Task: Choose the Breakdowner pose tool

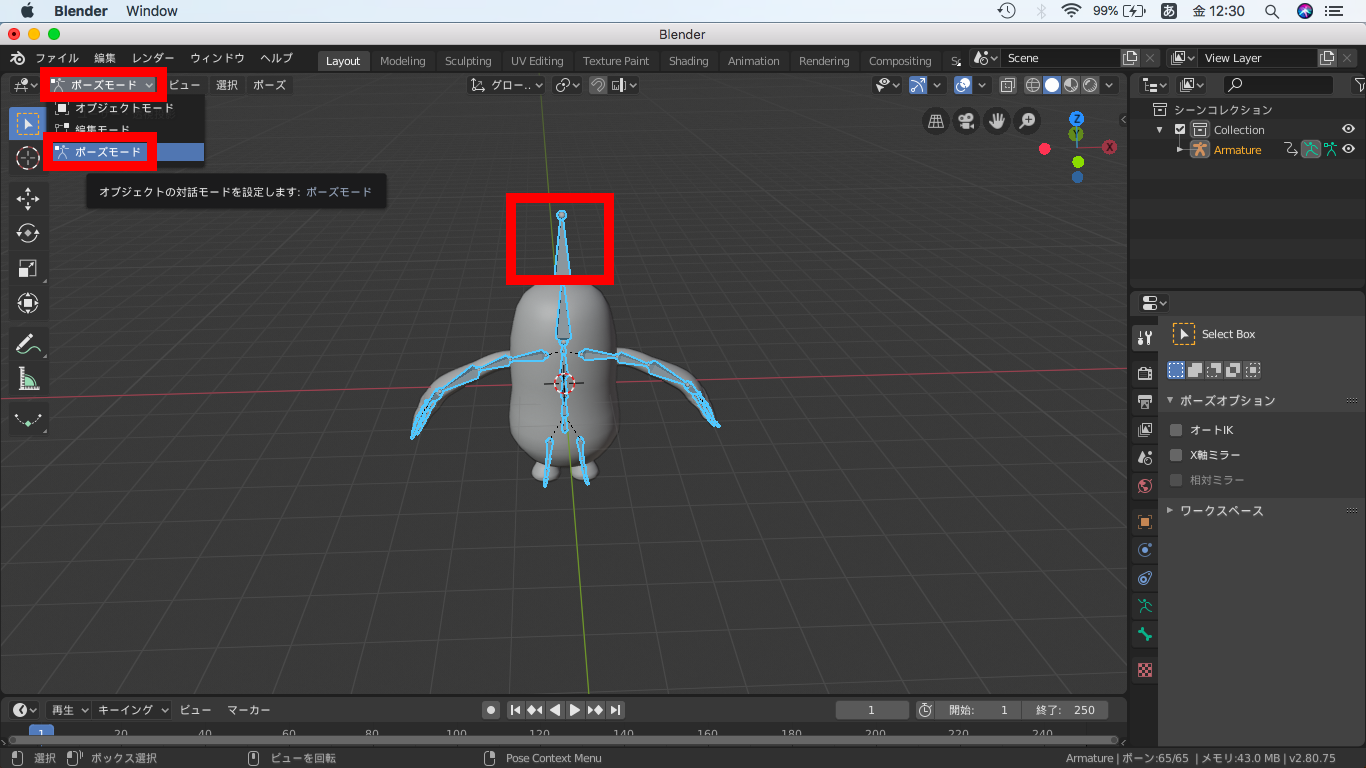Action: pos(28,420)
